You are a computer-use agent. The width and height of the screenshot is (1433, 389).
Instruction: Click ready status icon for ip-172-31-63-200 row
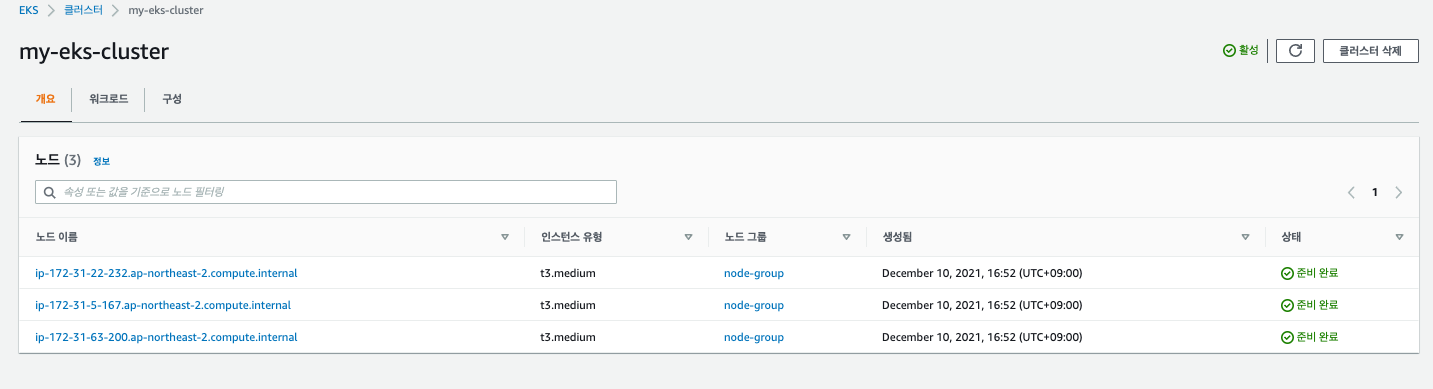tap(1287, 337)
